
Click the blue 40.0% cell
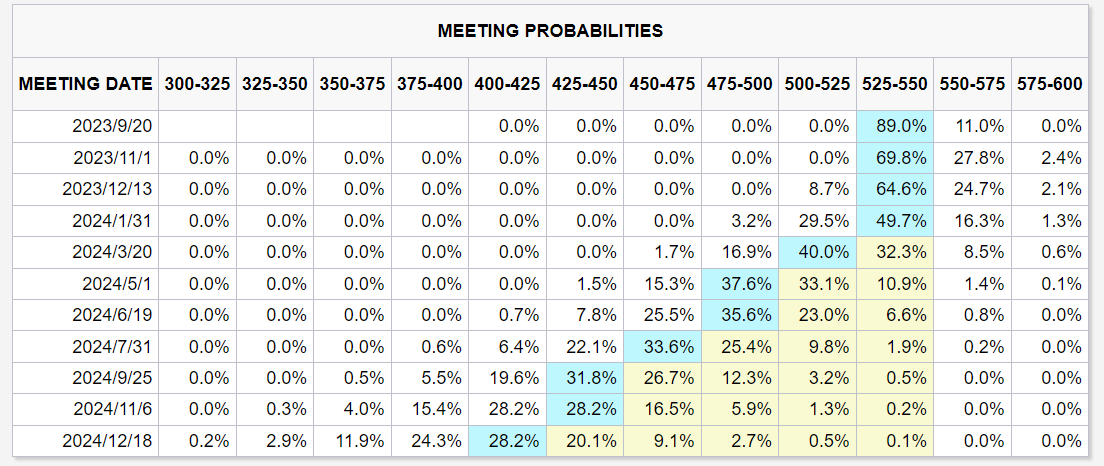click(818, 252)
